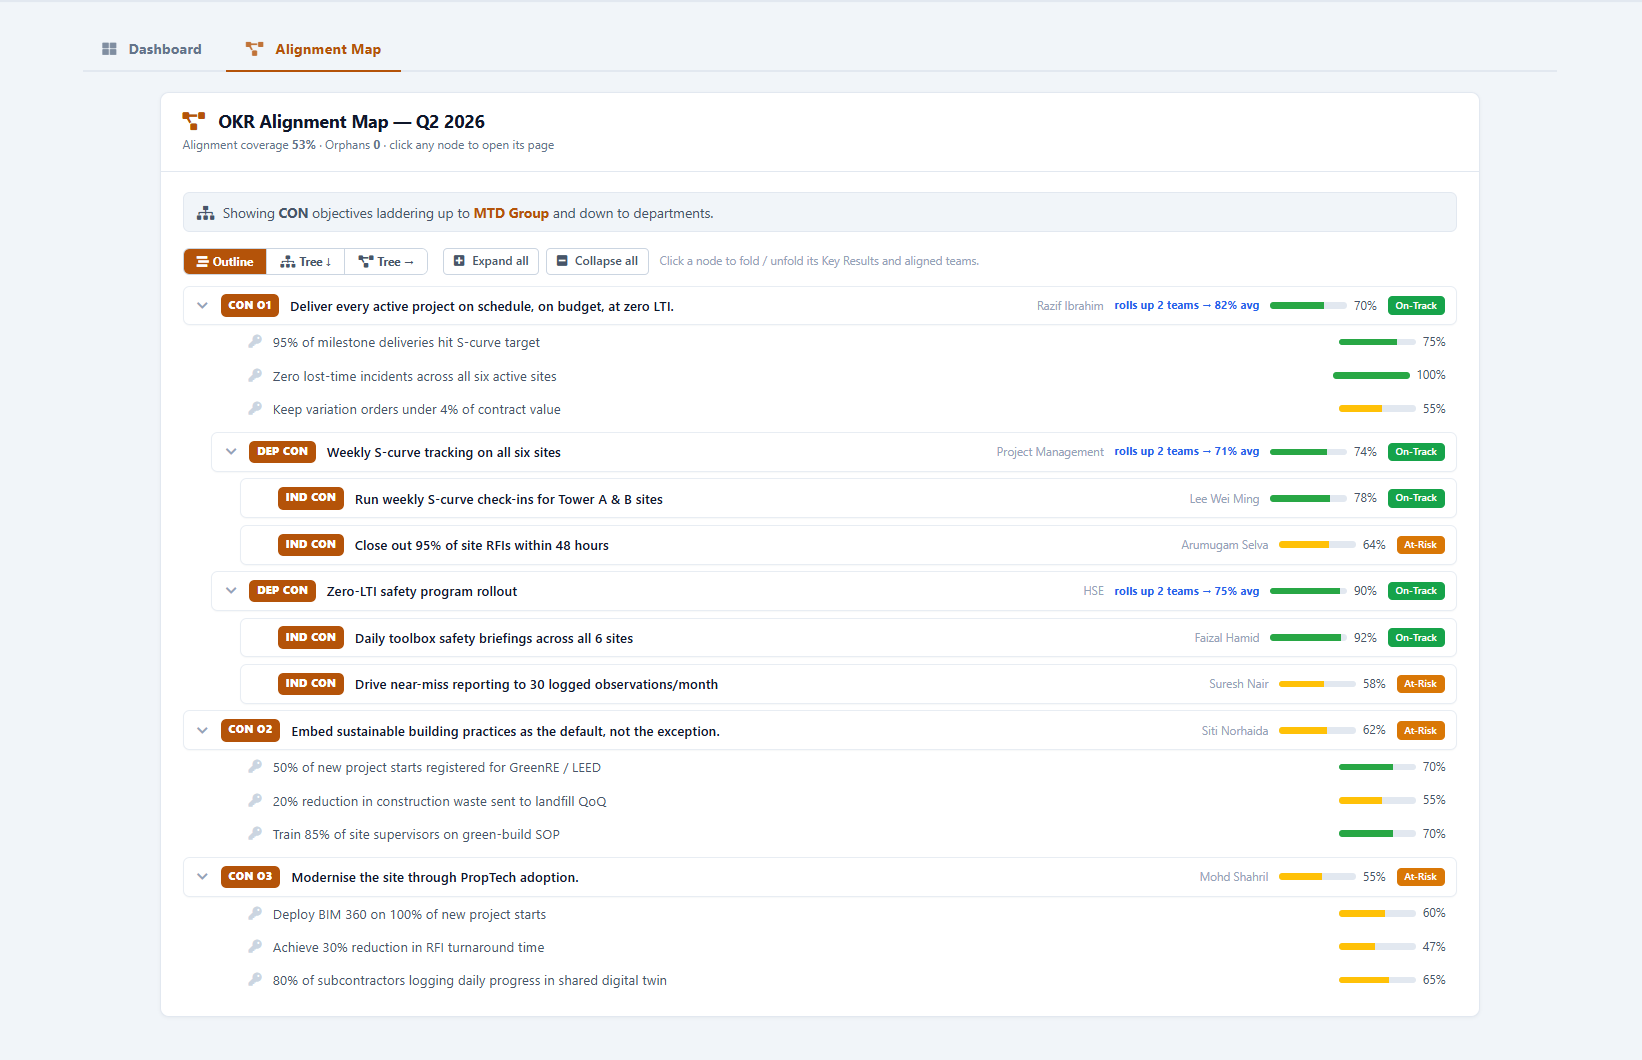Click key icon beside Deploy BIM 360

255,914
